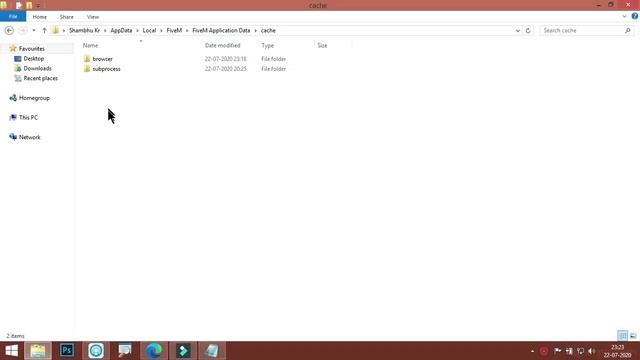
Task: Open the browser folder
Action: [x=102, y=59]
